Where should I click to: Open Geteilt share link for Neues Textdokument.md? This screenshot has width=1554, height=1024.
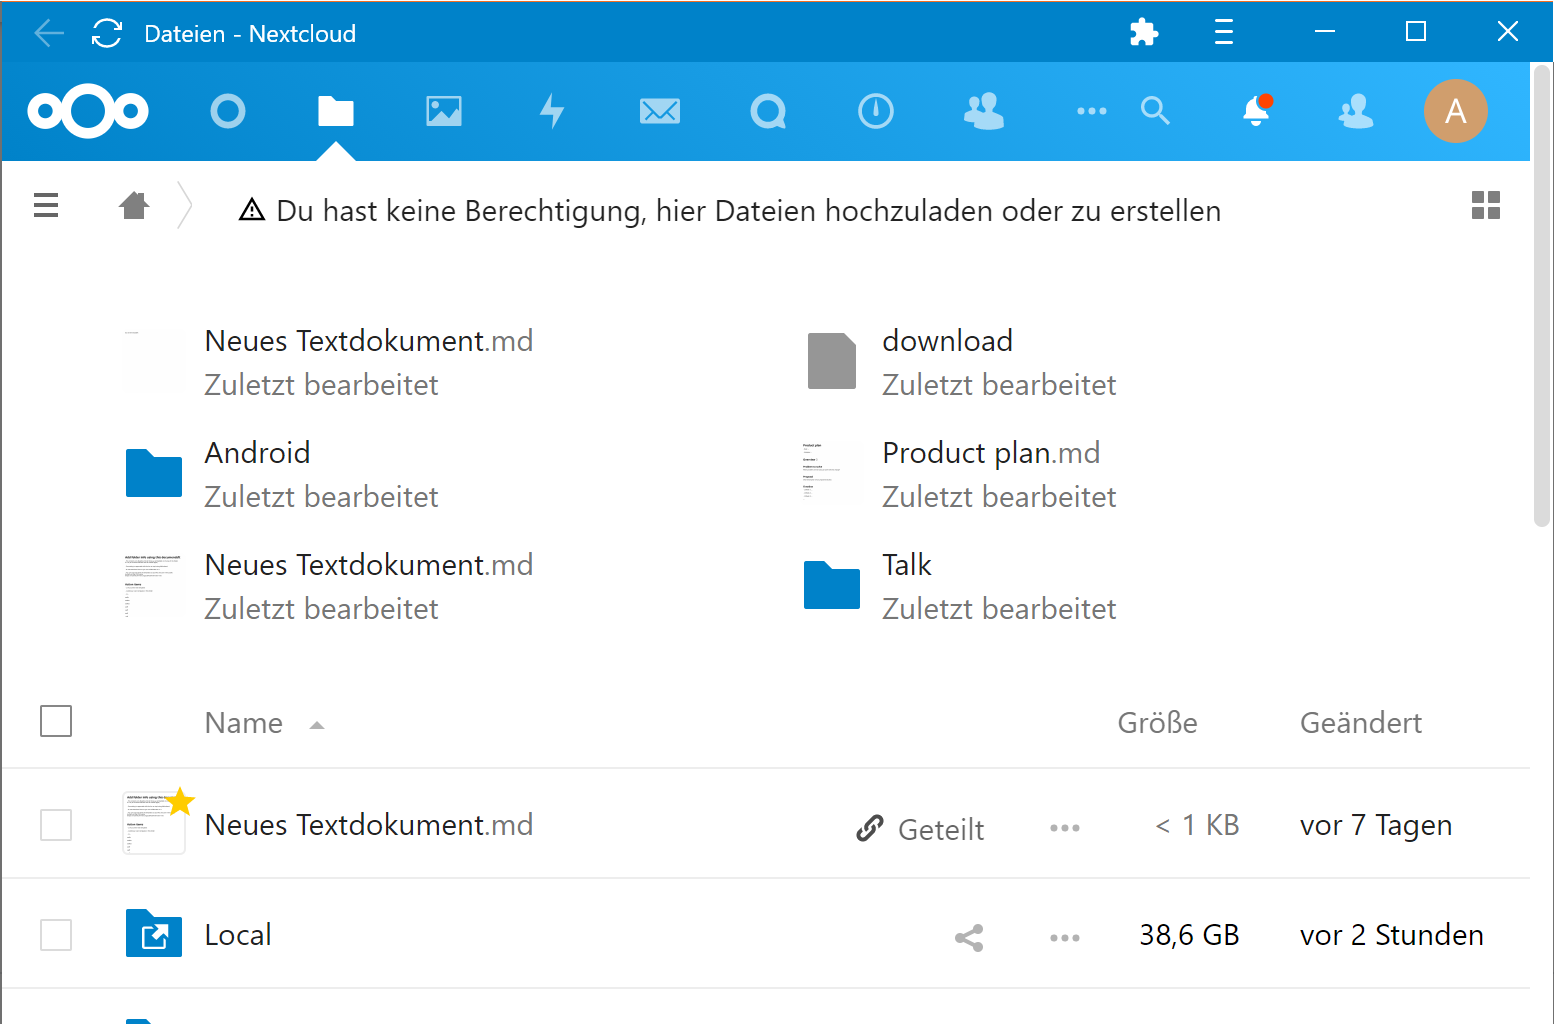tap(920, 829)
